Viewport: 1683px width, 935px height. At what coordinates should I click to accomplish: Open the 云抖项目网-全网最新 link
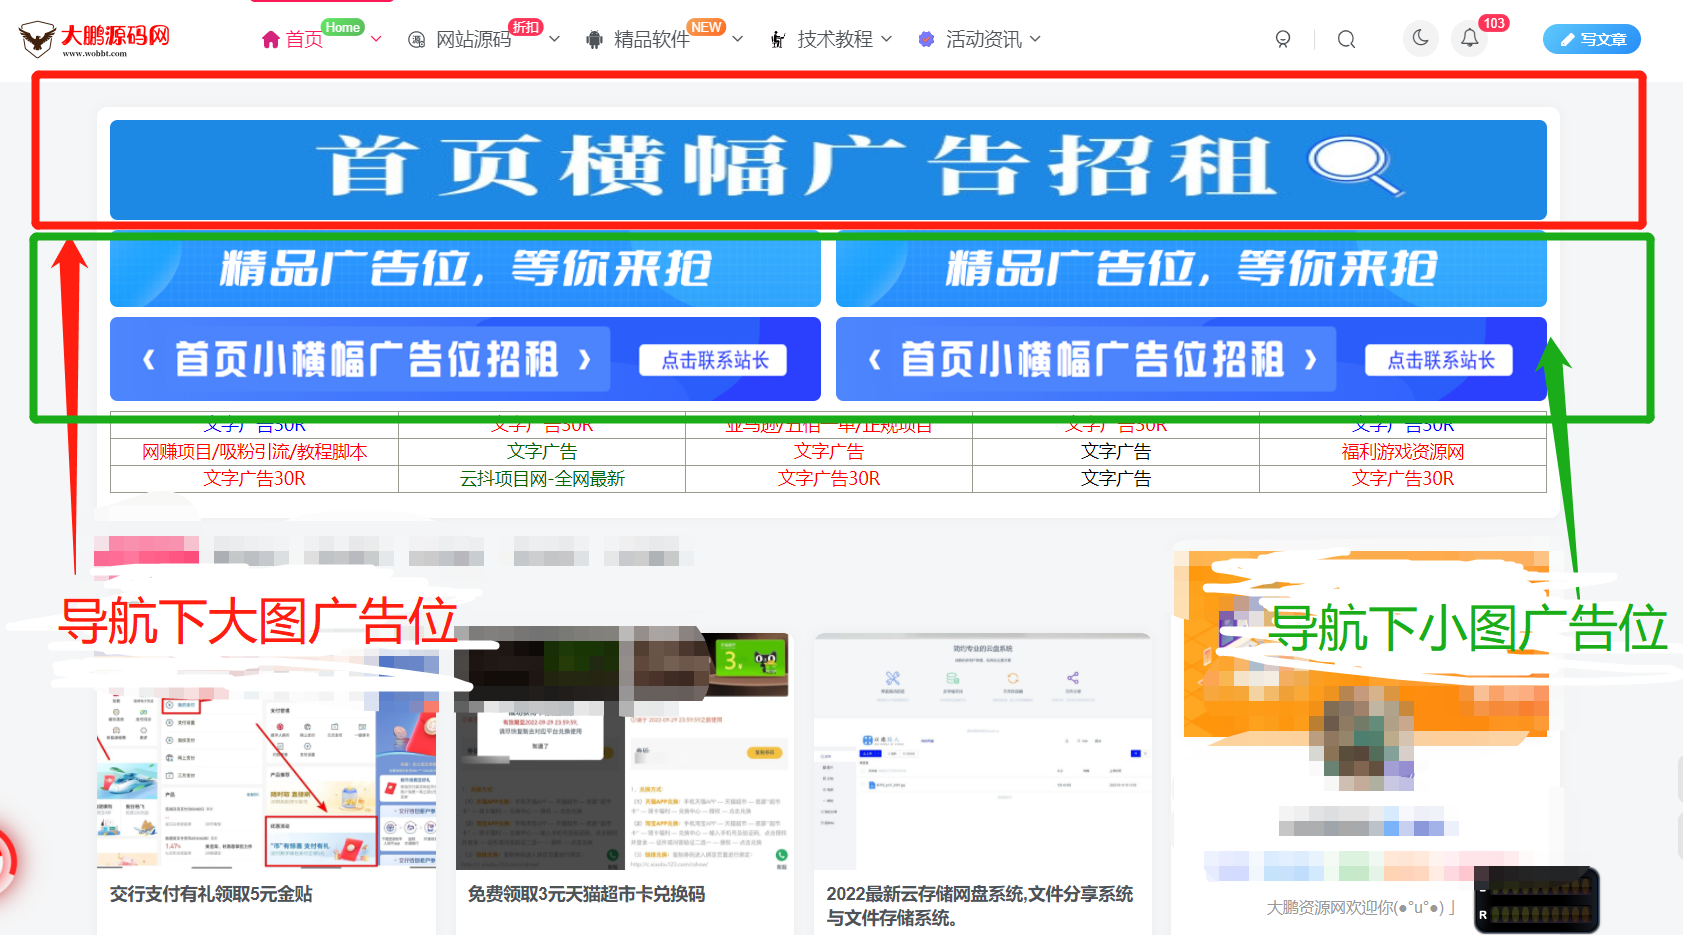(542, 479)
